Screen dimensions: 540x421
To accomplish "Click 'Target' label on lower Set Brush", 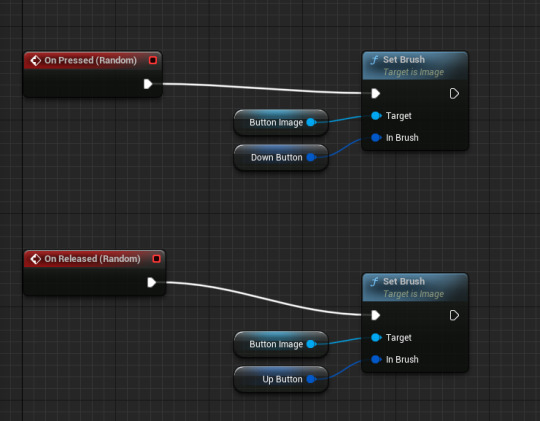I will (x=398, y=338).
